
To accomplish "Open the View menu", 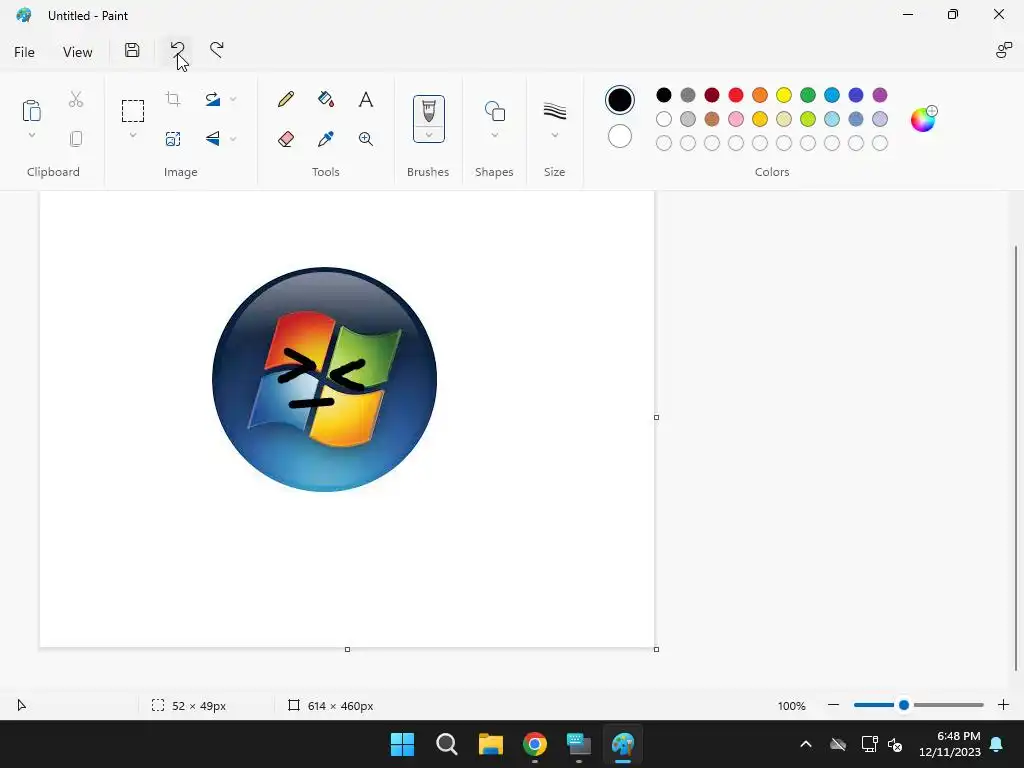I will pyautogui.click(x=77, y=52).
